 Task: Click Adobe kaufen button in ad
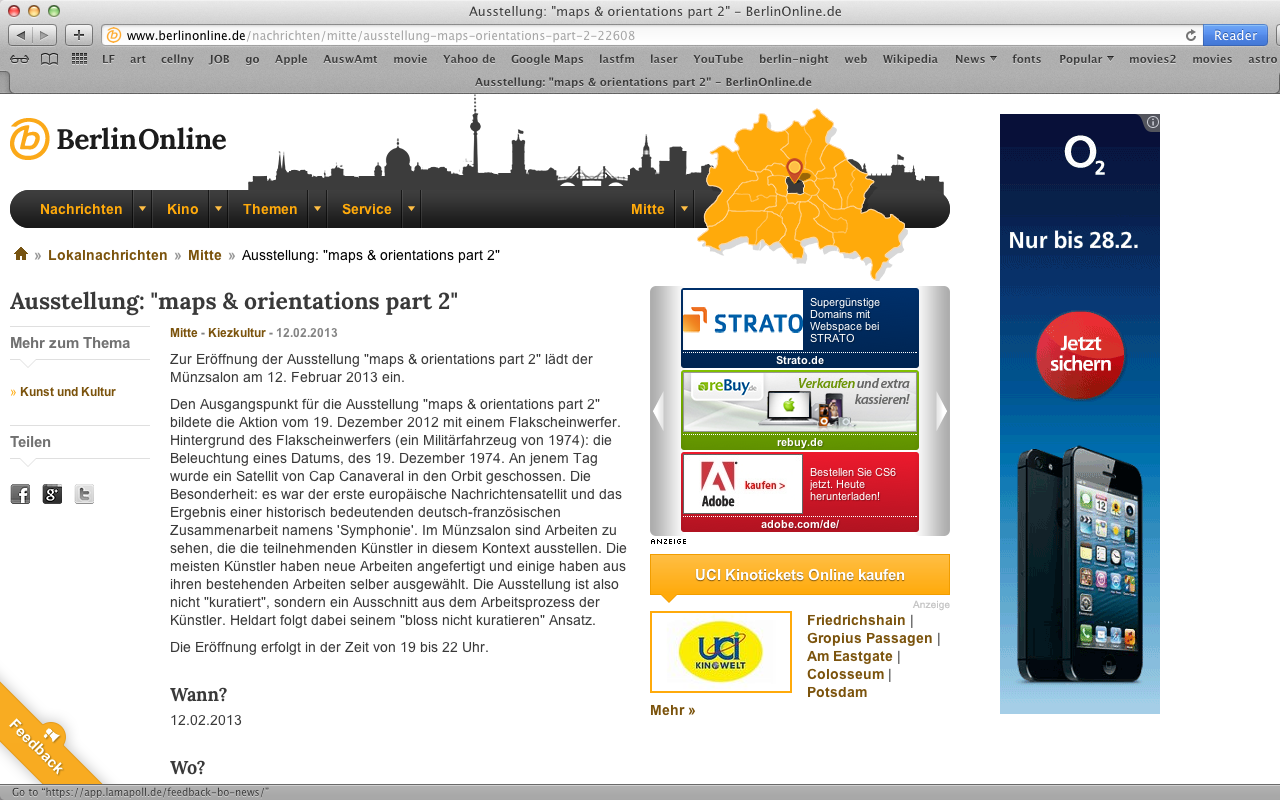pos(765,485)
